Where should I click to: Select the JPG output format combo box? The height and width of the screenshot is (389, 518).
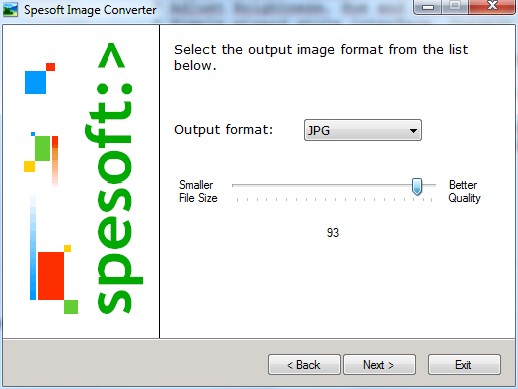363,130
